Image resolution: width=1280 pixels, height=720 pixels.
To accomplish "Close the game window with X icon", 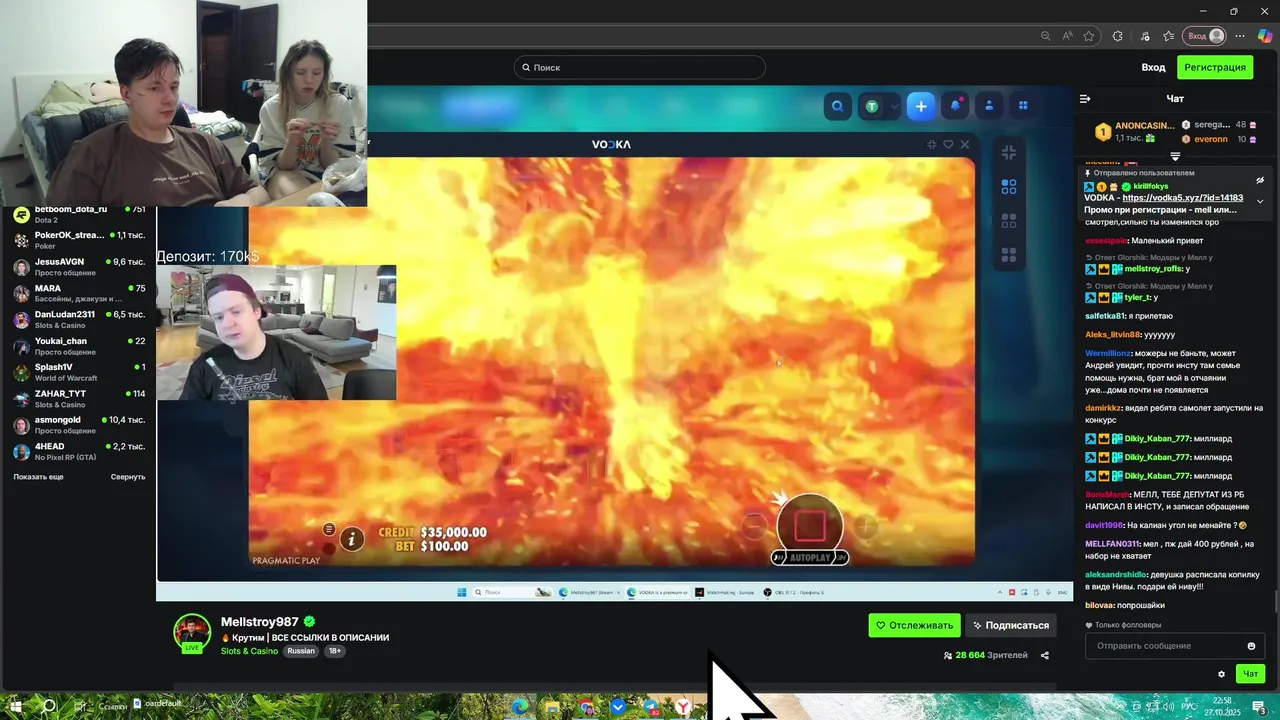I will (965, 145).
